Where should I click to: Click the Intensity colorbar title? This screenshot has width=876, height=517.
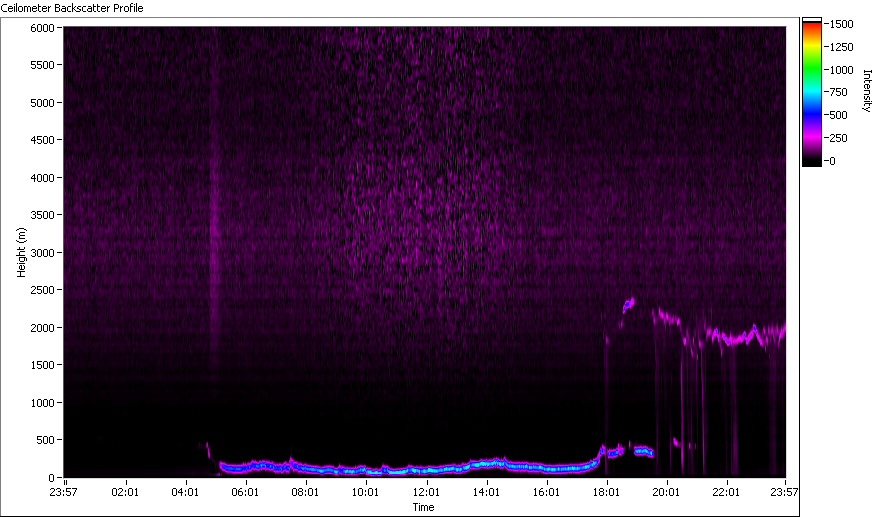tap(867, 90)
